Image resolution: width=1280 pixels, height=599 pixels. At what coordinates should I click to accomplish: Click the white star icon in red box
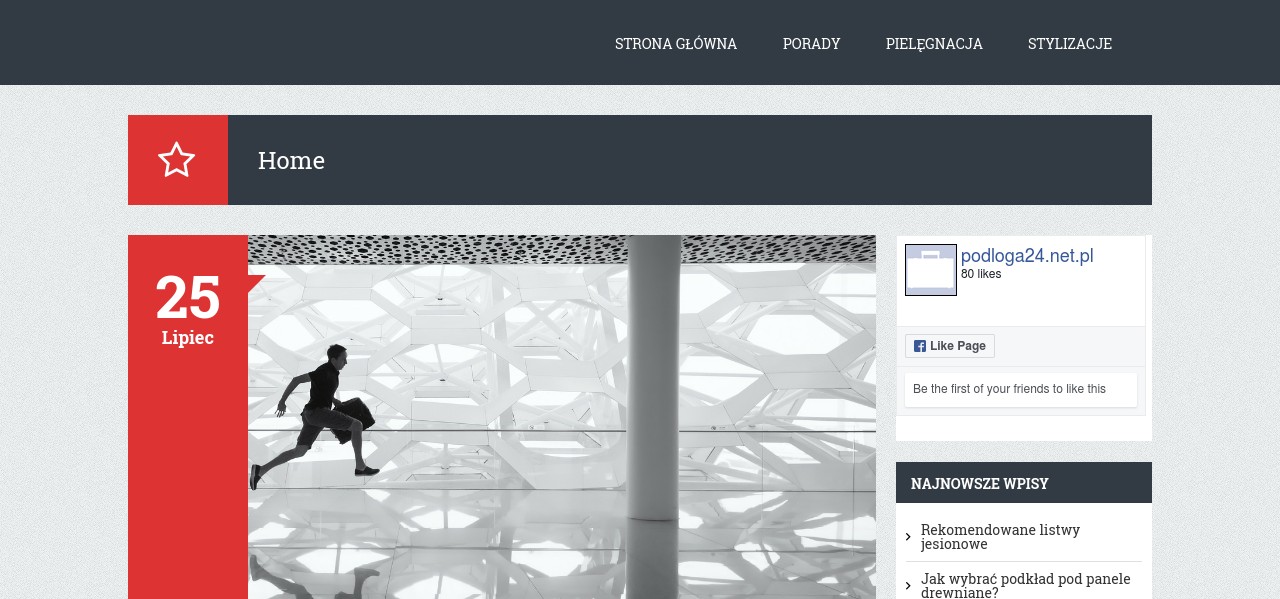click(177, 160)
